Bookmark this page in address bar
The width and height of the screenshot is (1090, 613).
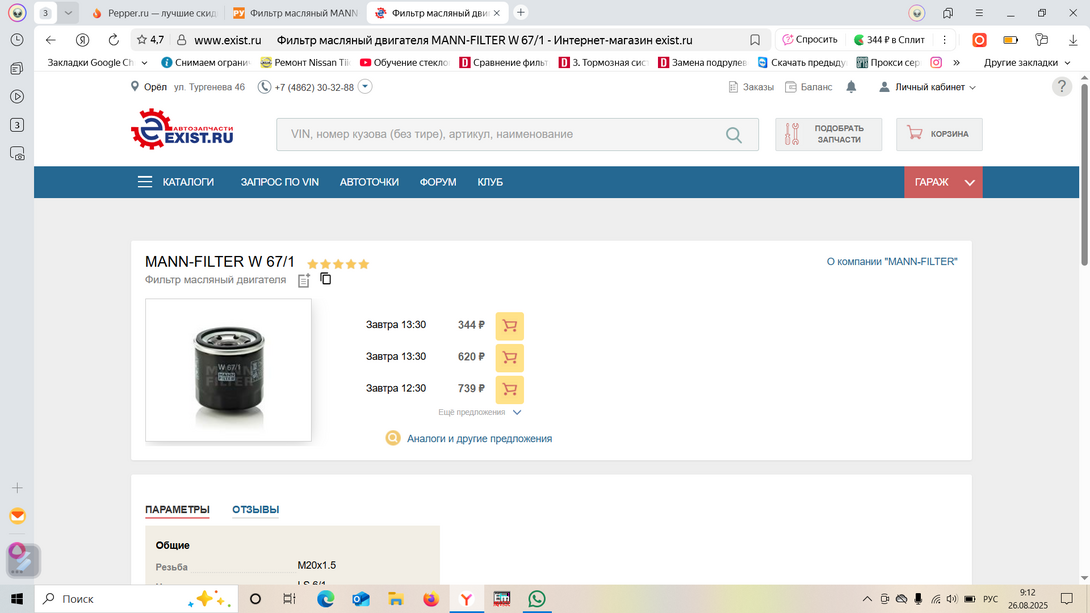tap(755, 40)
